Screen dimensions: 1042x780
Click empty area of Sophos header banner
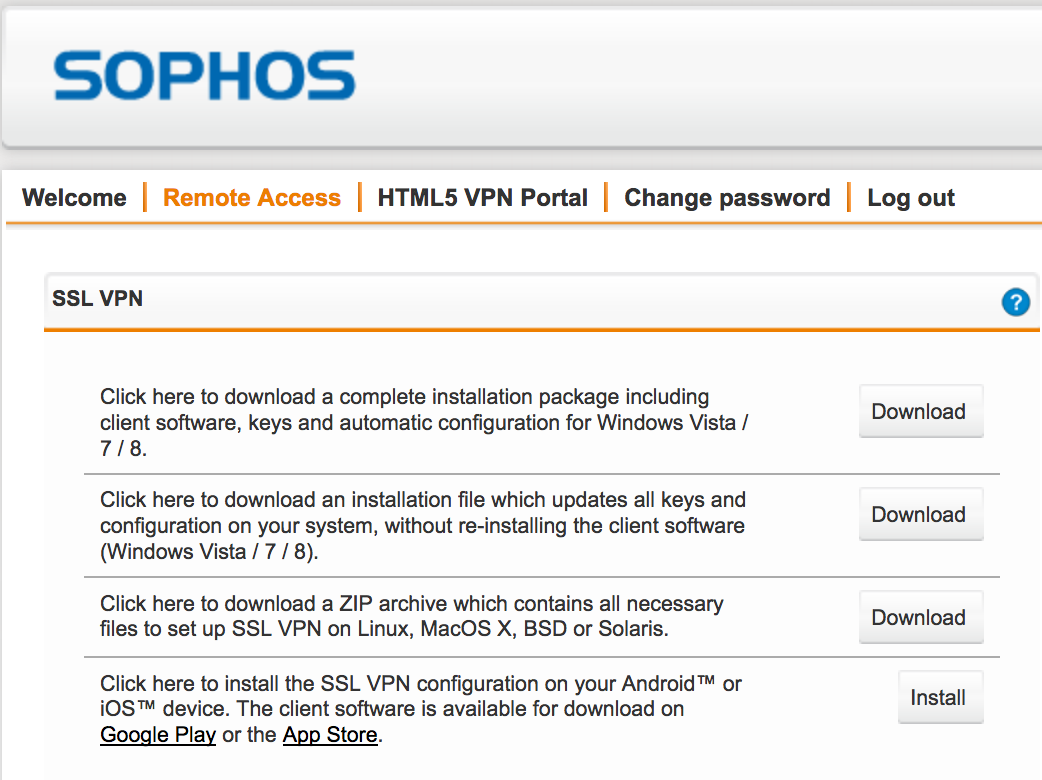click(698, 76)
